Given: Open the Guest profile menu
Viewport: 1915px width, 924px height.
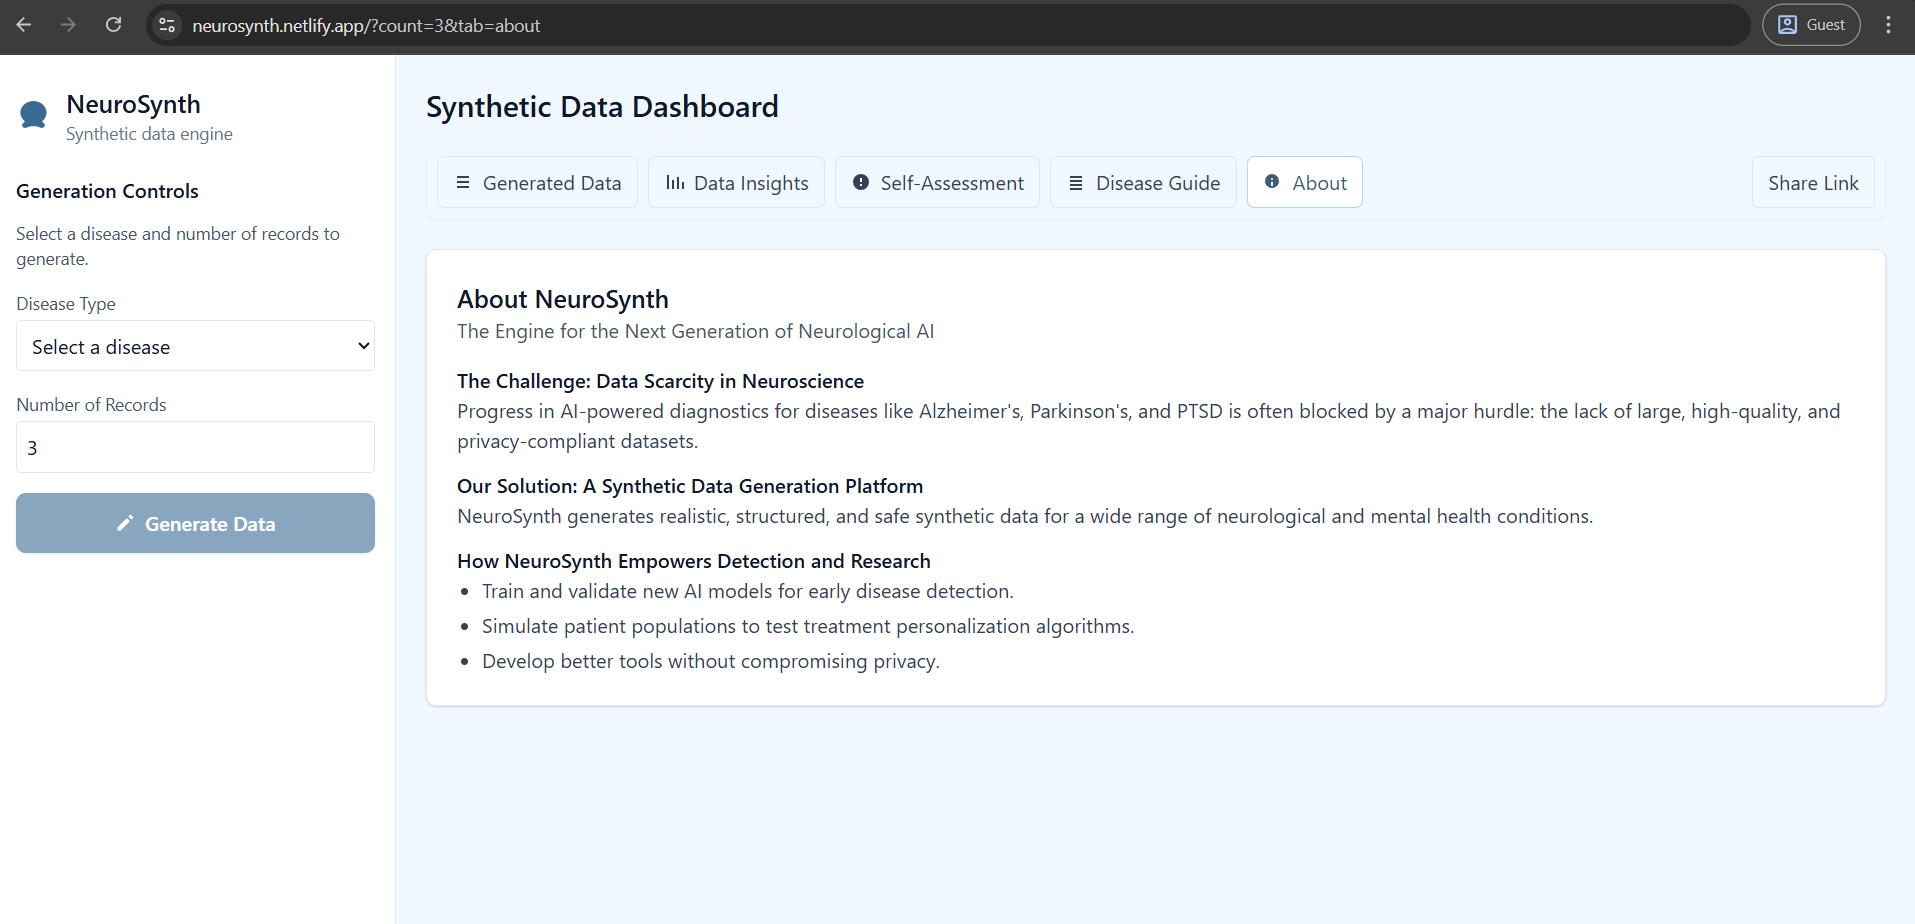Looking at the screenshot, I should [1811, 25].
